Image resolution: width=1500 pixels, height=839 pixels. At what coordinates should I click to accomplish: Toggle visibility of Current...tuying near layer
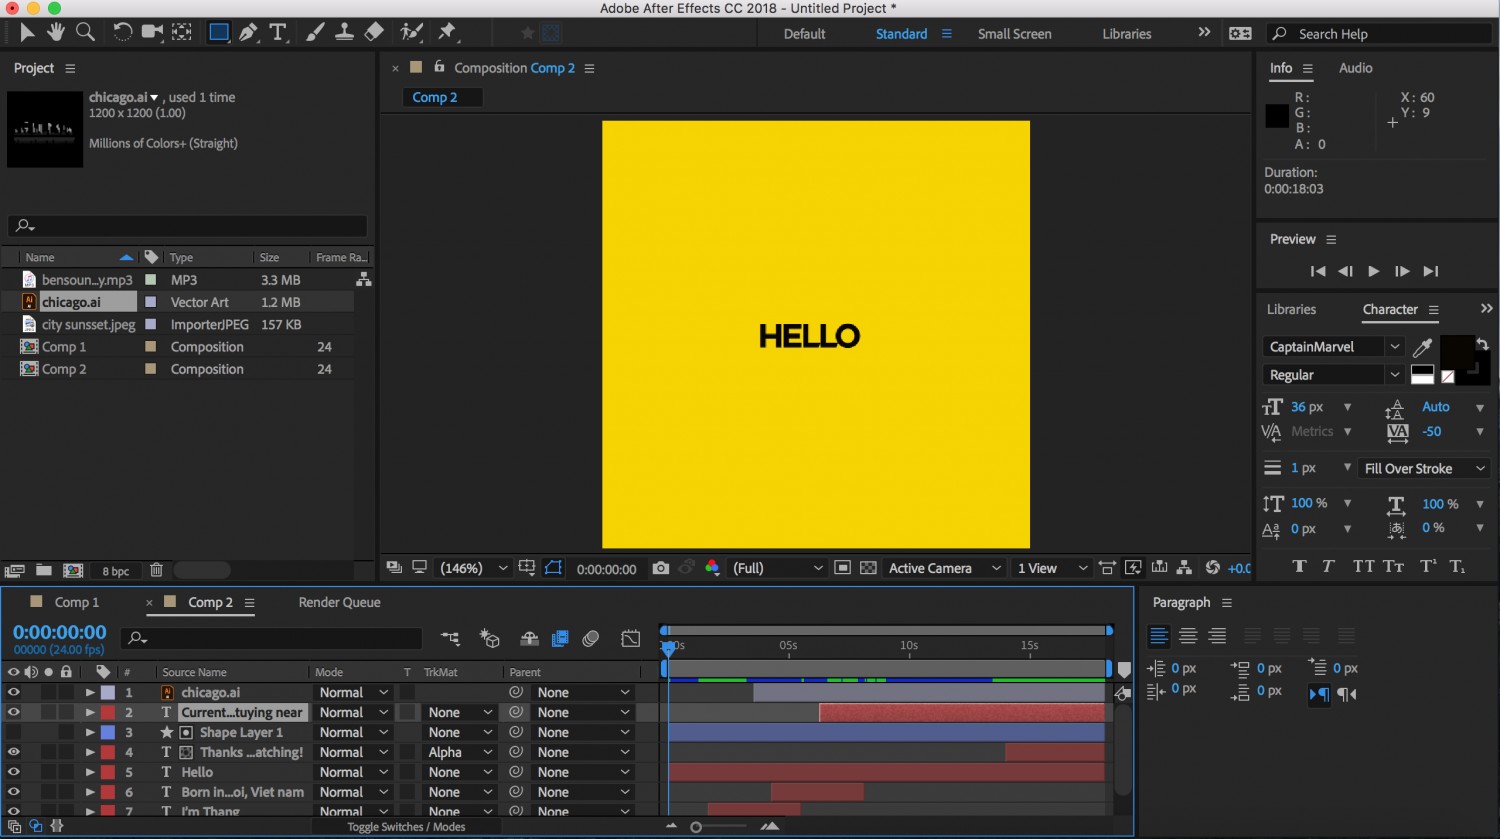(14, 712)
